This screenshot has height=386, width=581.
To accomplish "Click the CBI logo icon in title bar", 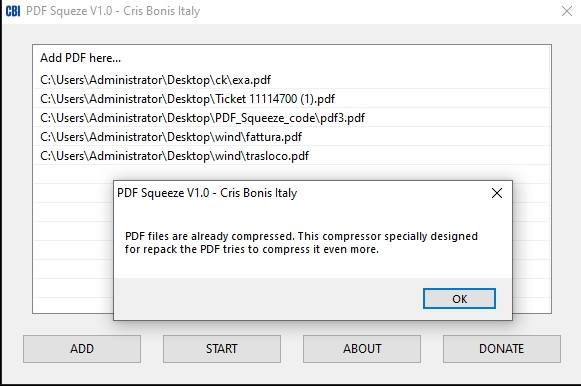I will (x=13, y=11).
